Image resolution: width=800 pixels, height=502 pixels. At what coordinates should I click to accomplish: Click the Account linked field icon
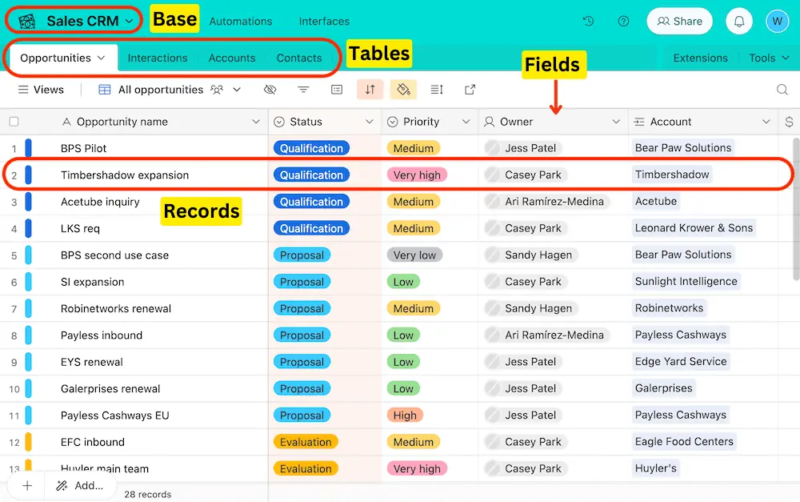click(x=639, y=122)
